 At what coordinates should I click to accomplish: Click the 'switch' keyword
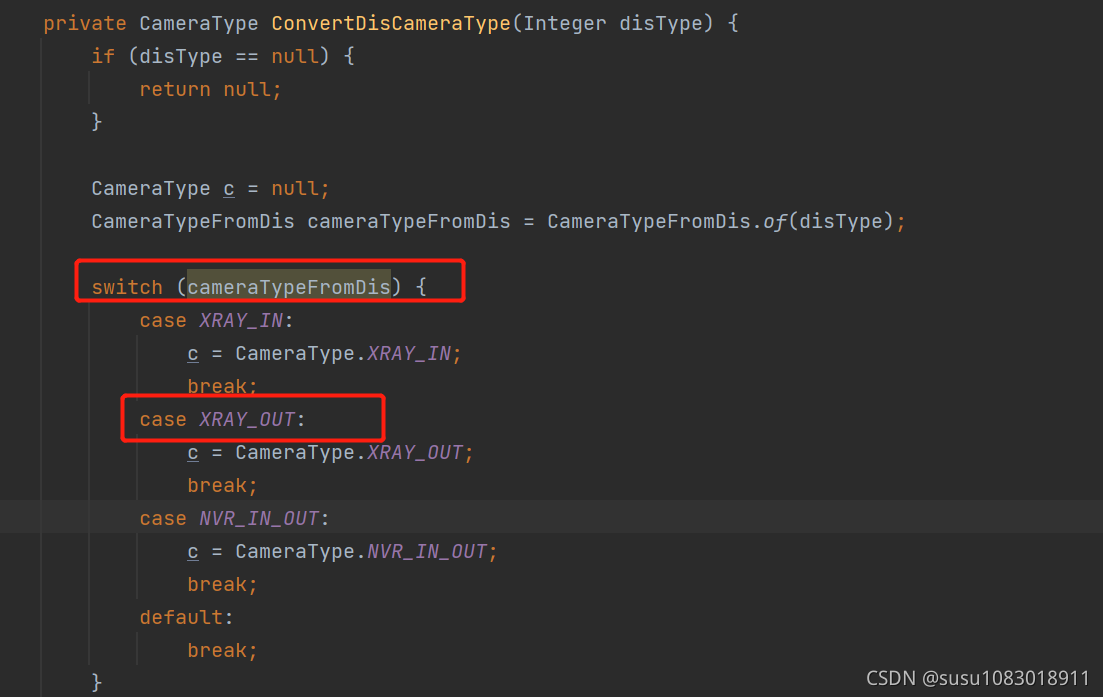127,287
